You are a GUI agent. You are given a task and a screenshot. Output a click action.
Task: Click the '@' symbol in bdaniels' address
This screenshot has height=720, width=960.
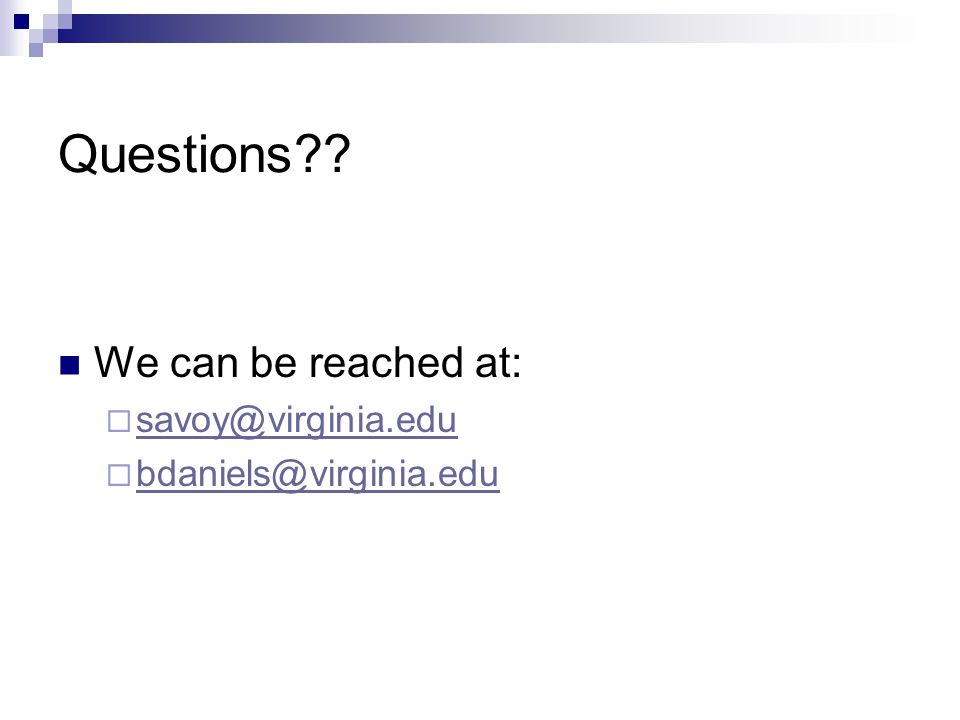(289, 476)
